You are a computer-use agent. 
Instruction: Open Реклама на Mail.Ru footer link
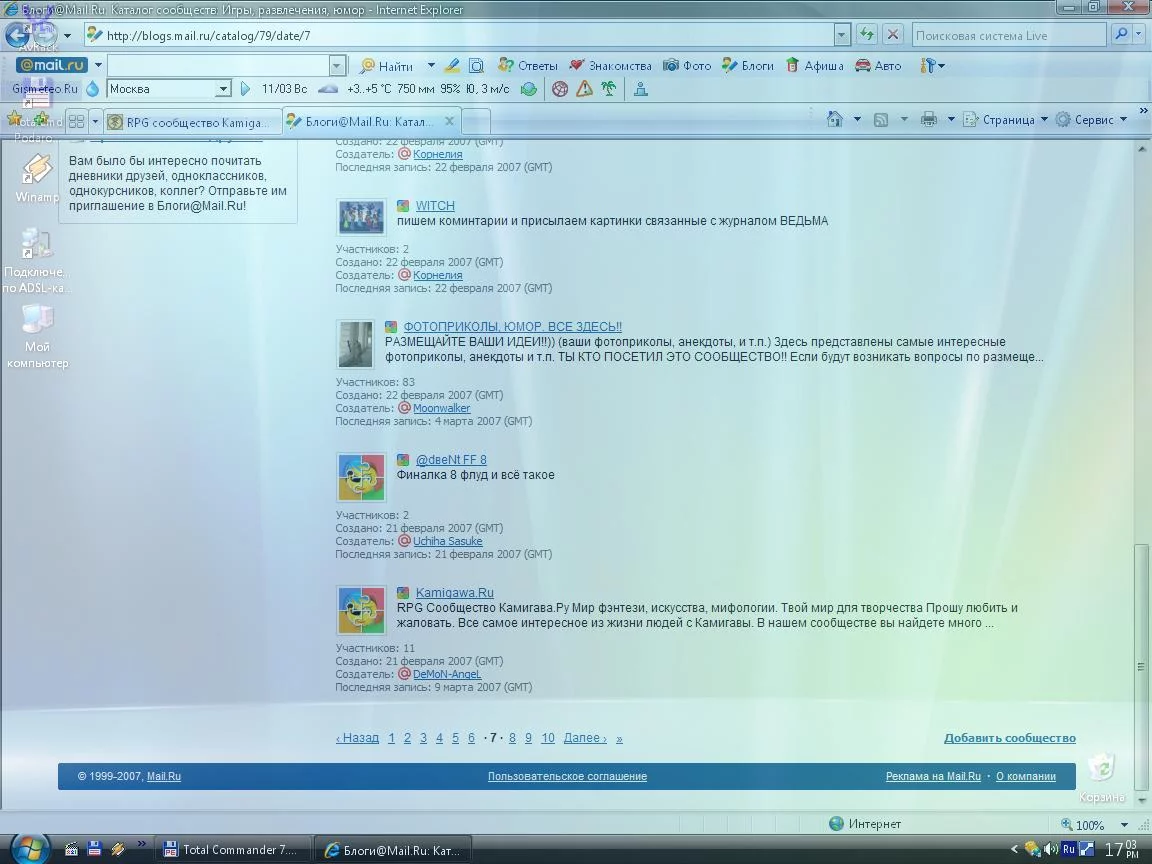(933, 777)
